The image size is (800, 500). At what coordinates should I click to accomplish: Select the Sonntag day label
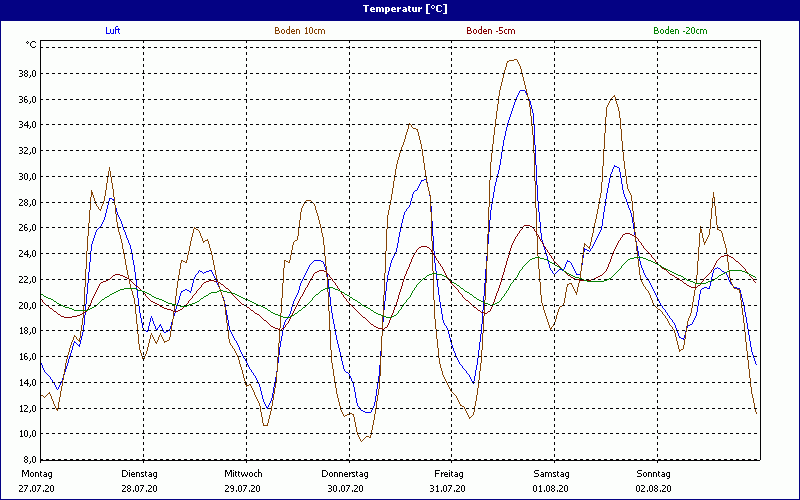pyautogui.click(x=653, y=473)
